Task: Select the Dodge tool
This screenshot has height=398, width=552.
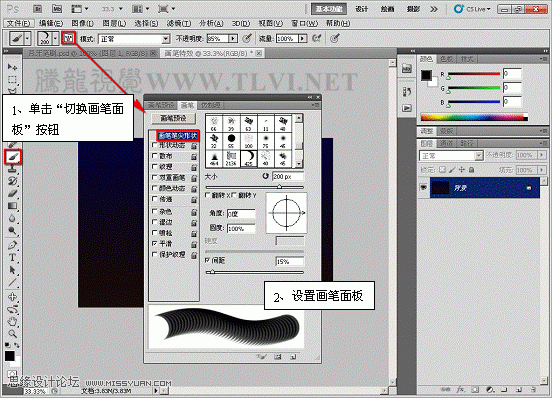Action: point(12,231)
